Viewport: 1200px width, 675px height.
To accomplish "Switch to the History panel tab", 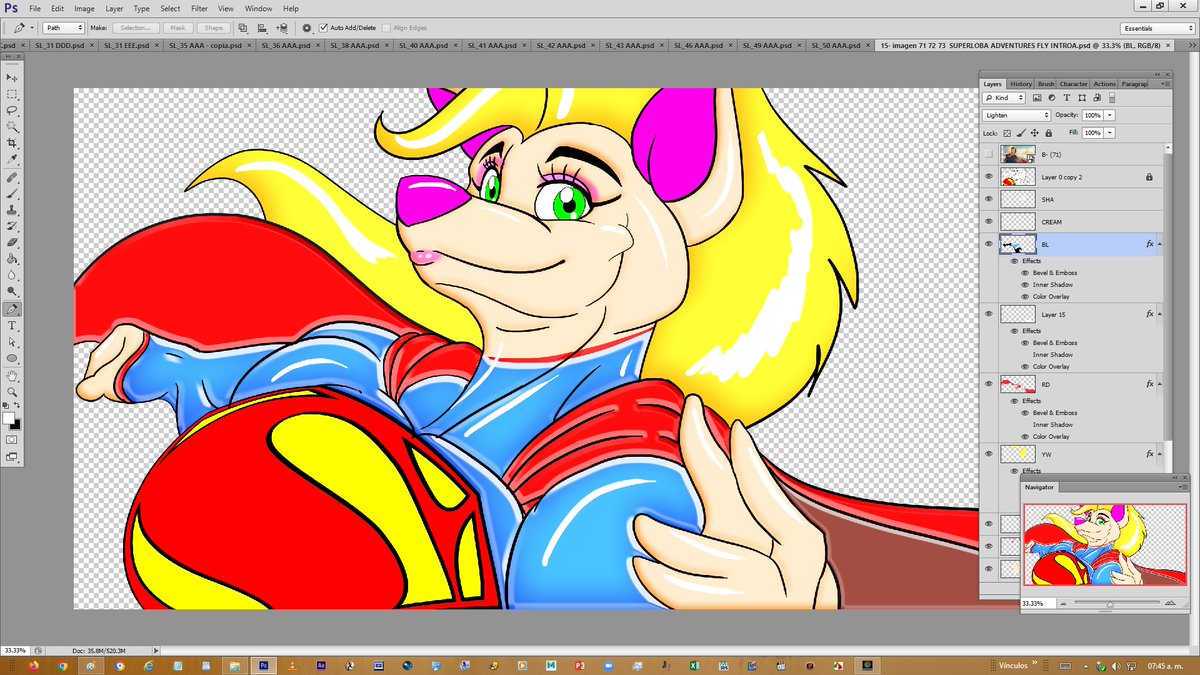I will click(1021, 84).
